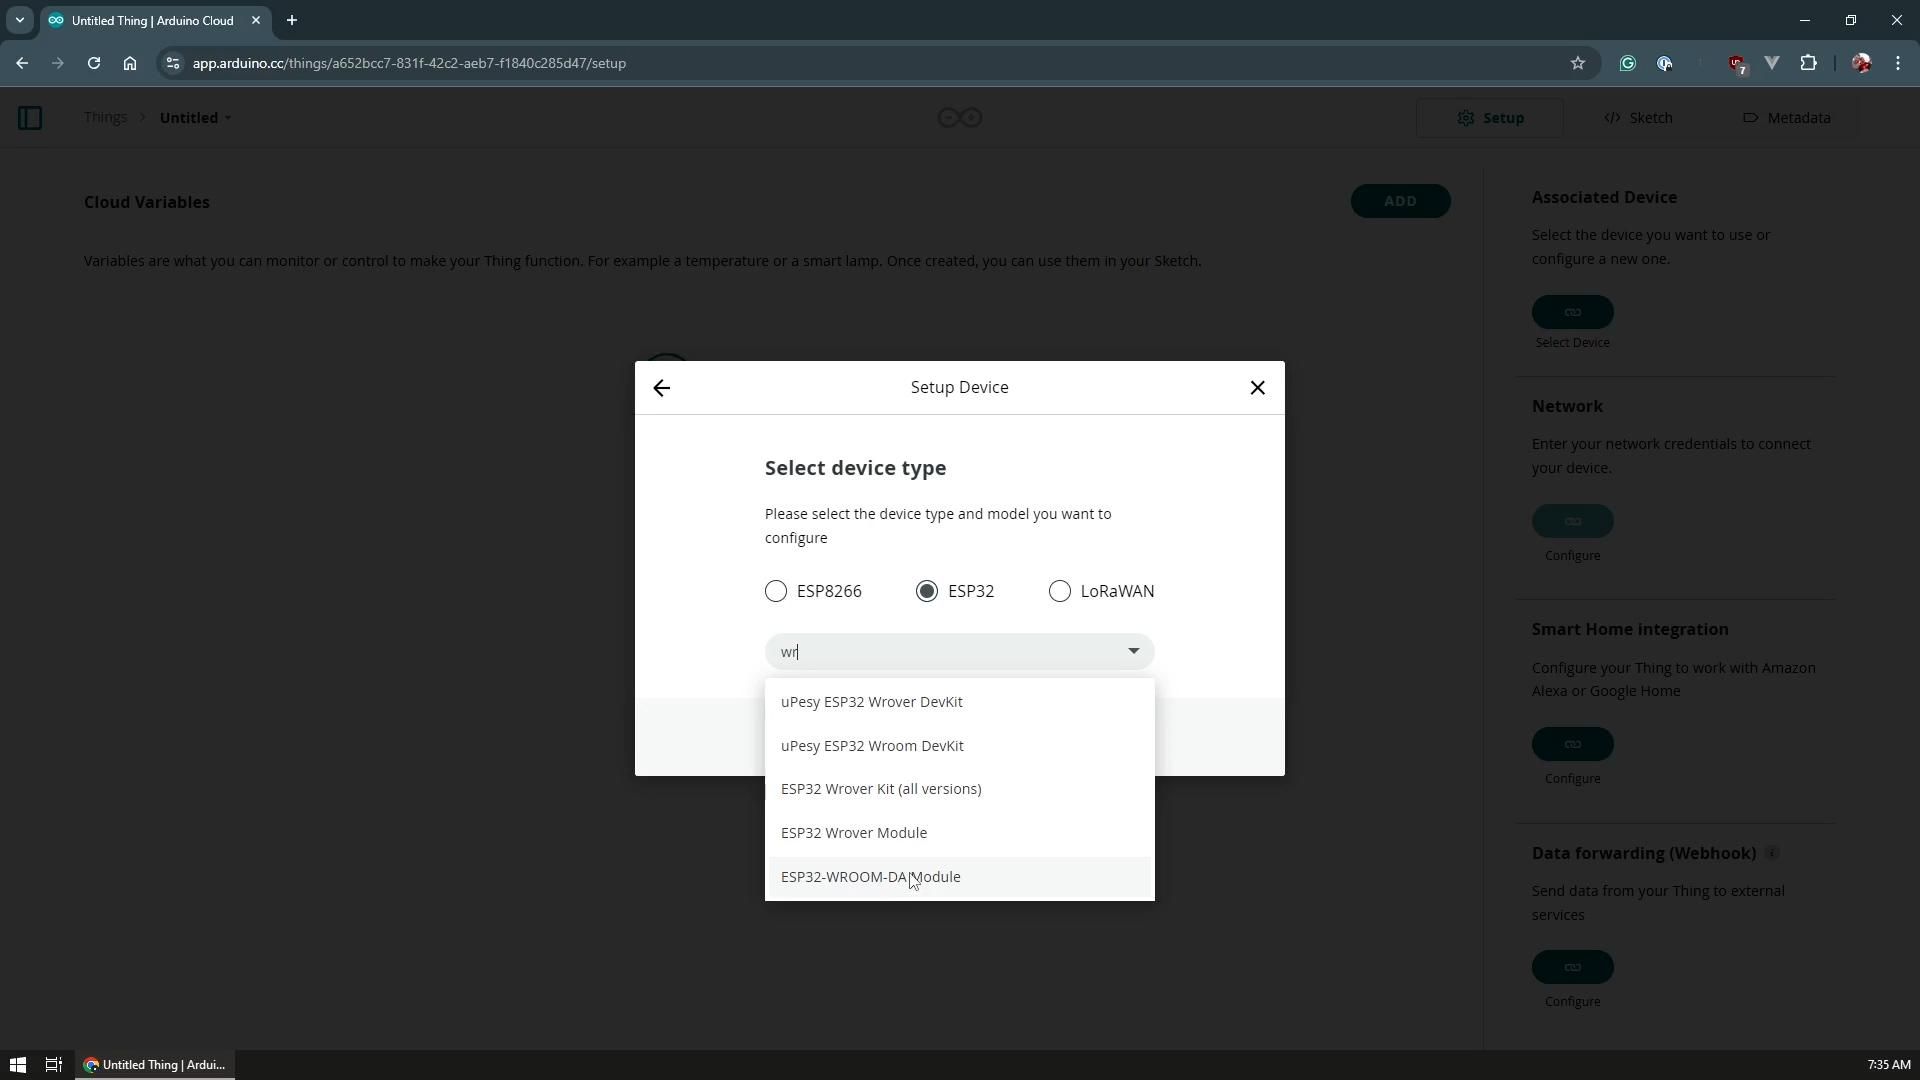Click the webhook info icon
The height and width of the screenshot is (1080, 1920).
click(1771, 853)
